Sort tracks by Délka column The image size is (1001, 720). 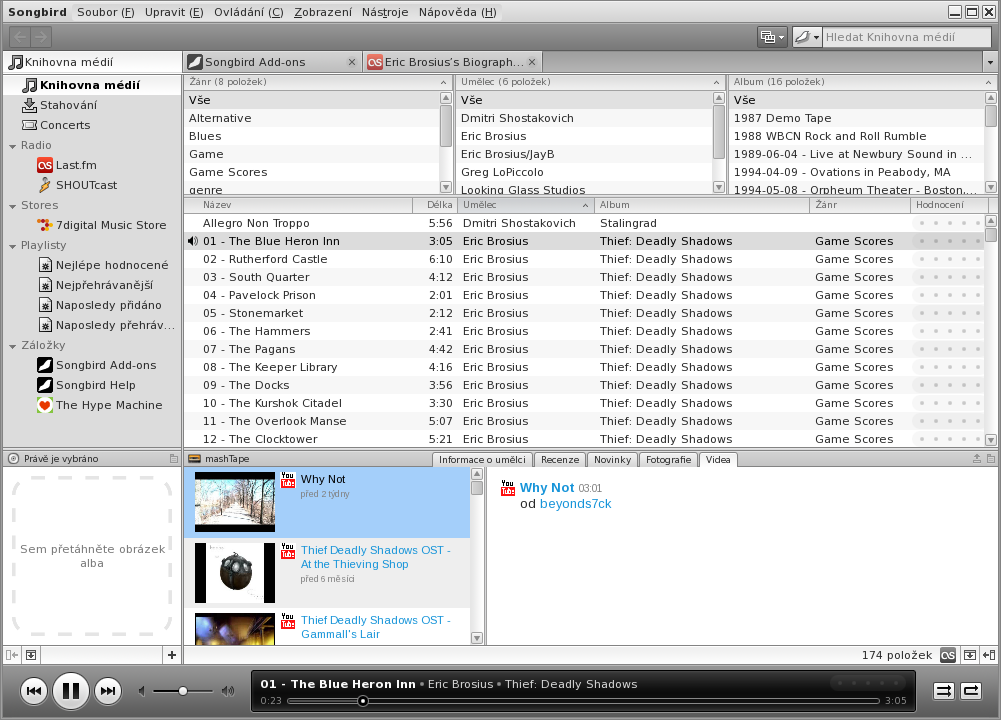[433, 205]
